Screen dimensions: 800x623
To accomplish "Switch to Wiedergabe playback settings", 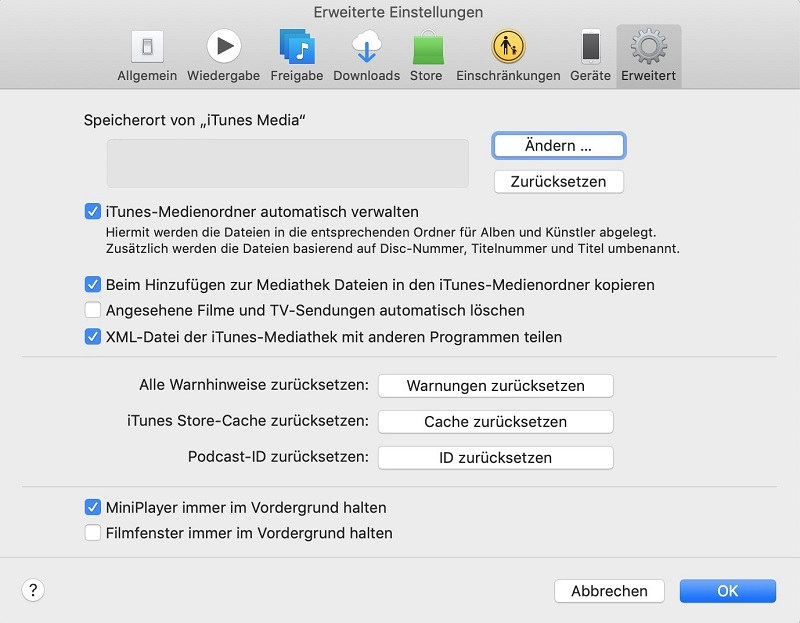I will 223,56.
